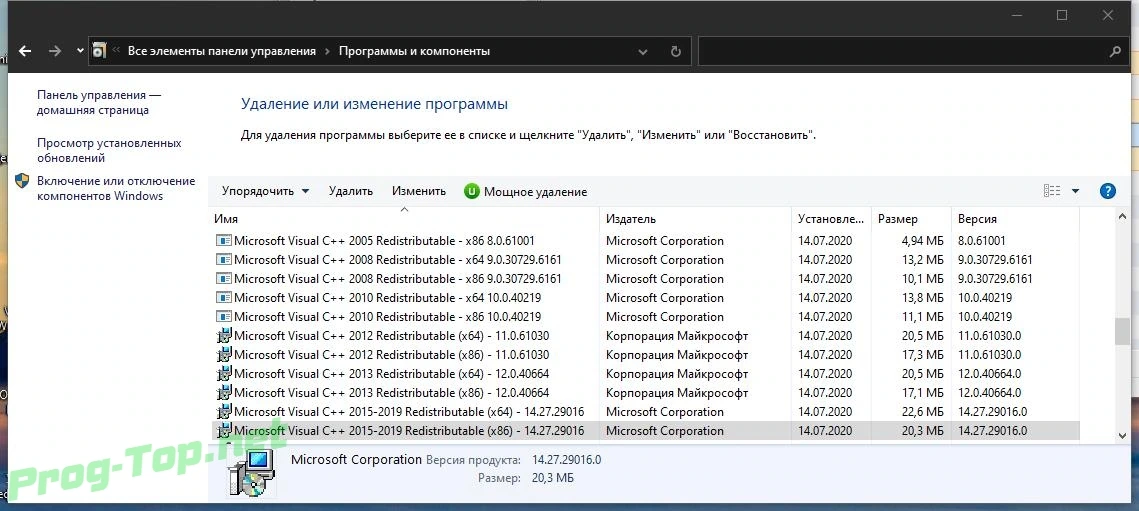Sort by 'Установле...' column header
This screenshot has height=511, width=1139.
click(831, 219)
